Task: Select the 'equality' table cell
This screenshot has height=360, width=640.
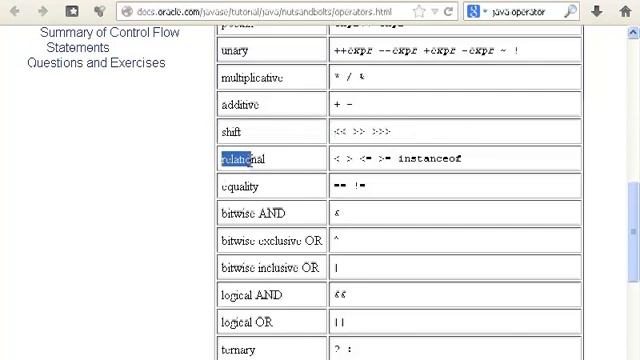Action: pyautogui.click(x=272, y=186)
